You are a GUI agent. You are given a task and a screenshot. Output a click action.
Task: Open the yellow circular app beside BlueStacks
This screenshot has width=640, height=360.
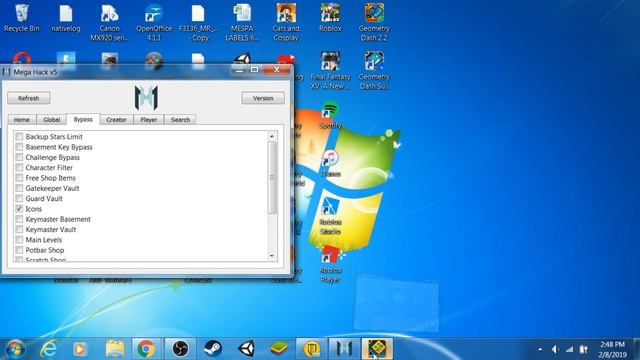311,349
